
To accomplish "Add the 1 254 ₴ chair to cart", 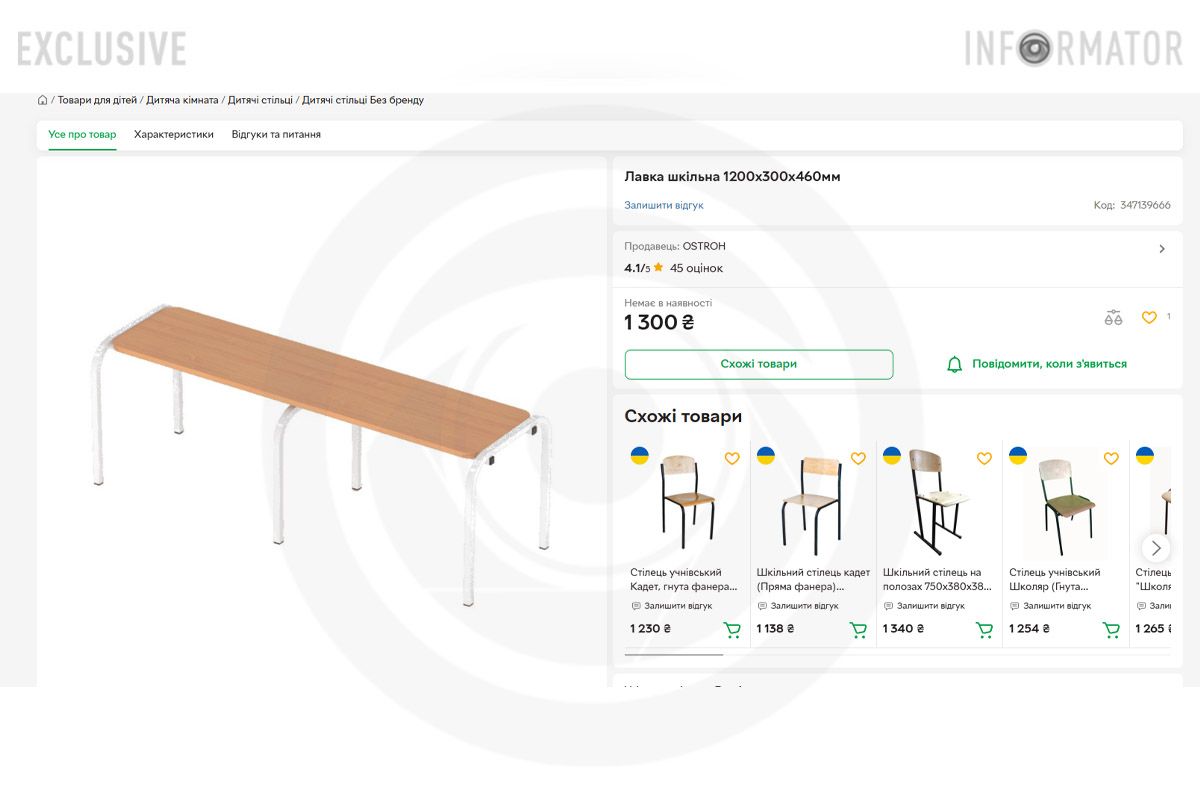I will point(1111,630).
